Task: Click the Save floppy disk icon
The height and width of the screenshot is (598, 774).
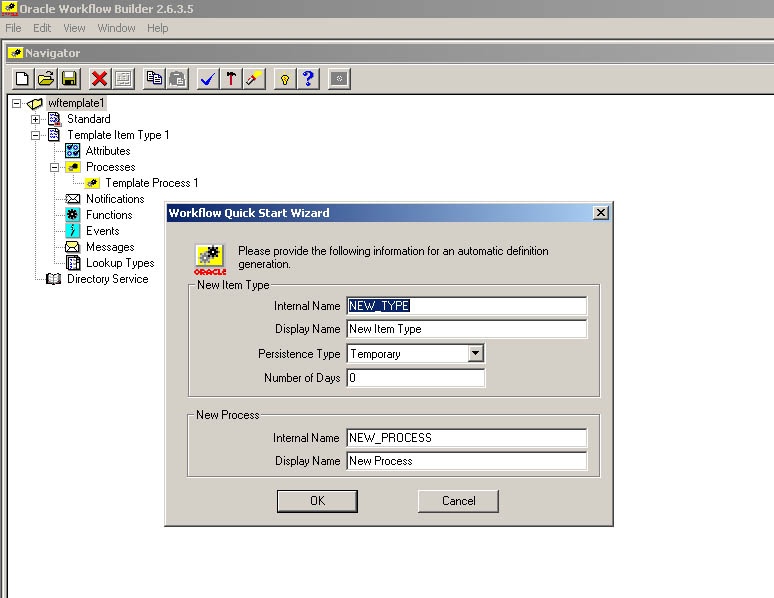Action: [x=70, y=79]
